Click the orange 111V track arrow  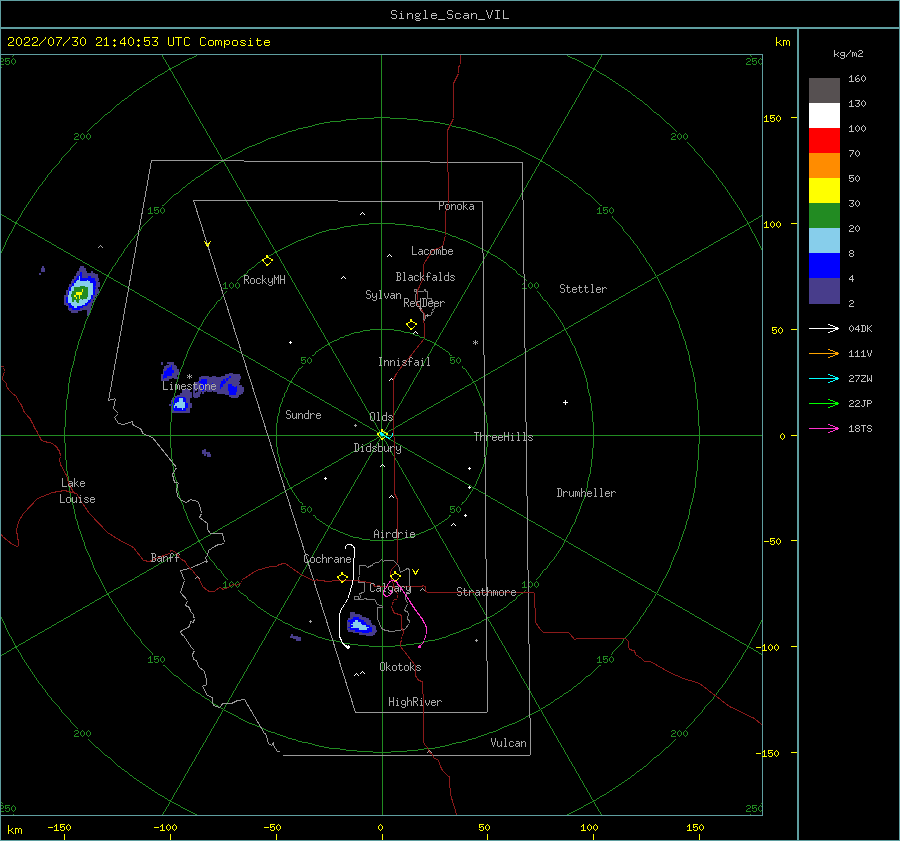coord(824,354)
